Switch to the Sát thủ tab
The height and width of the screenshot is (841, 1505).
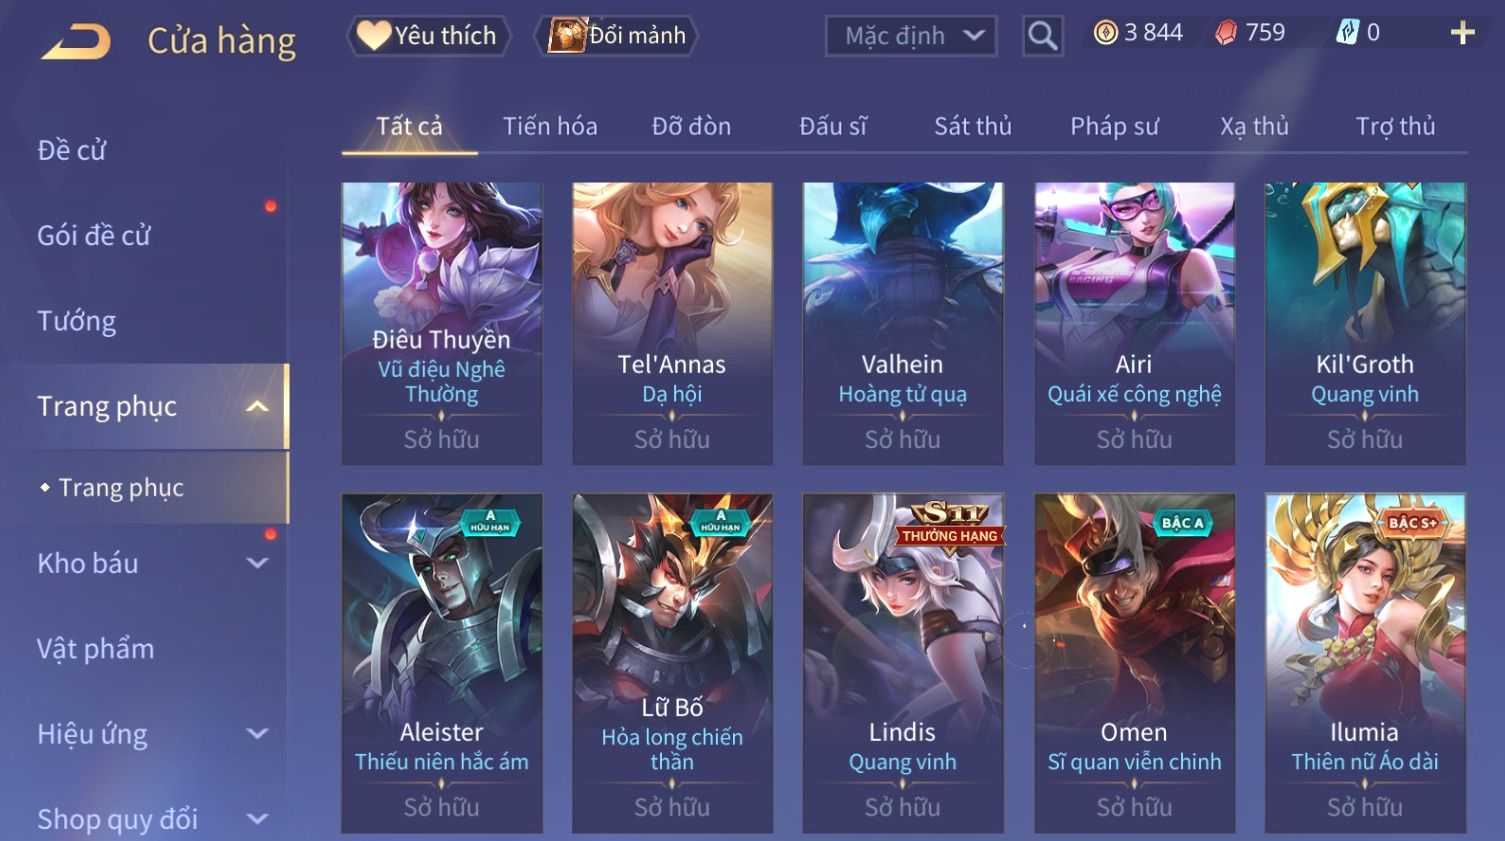(972, 126)
